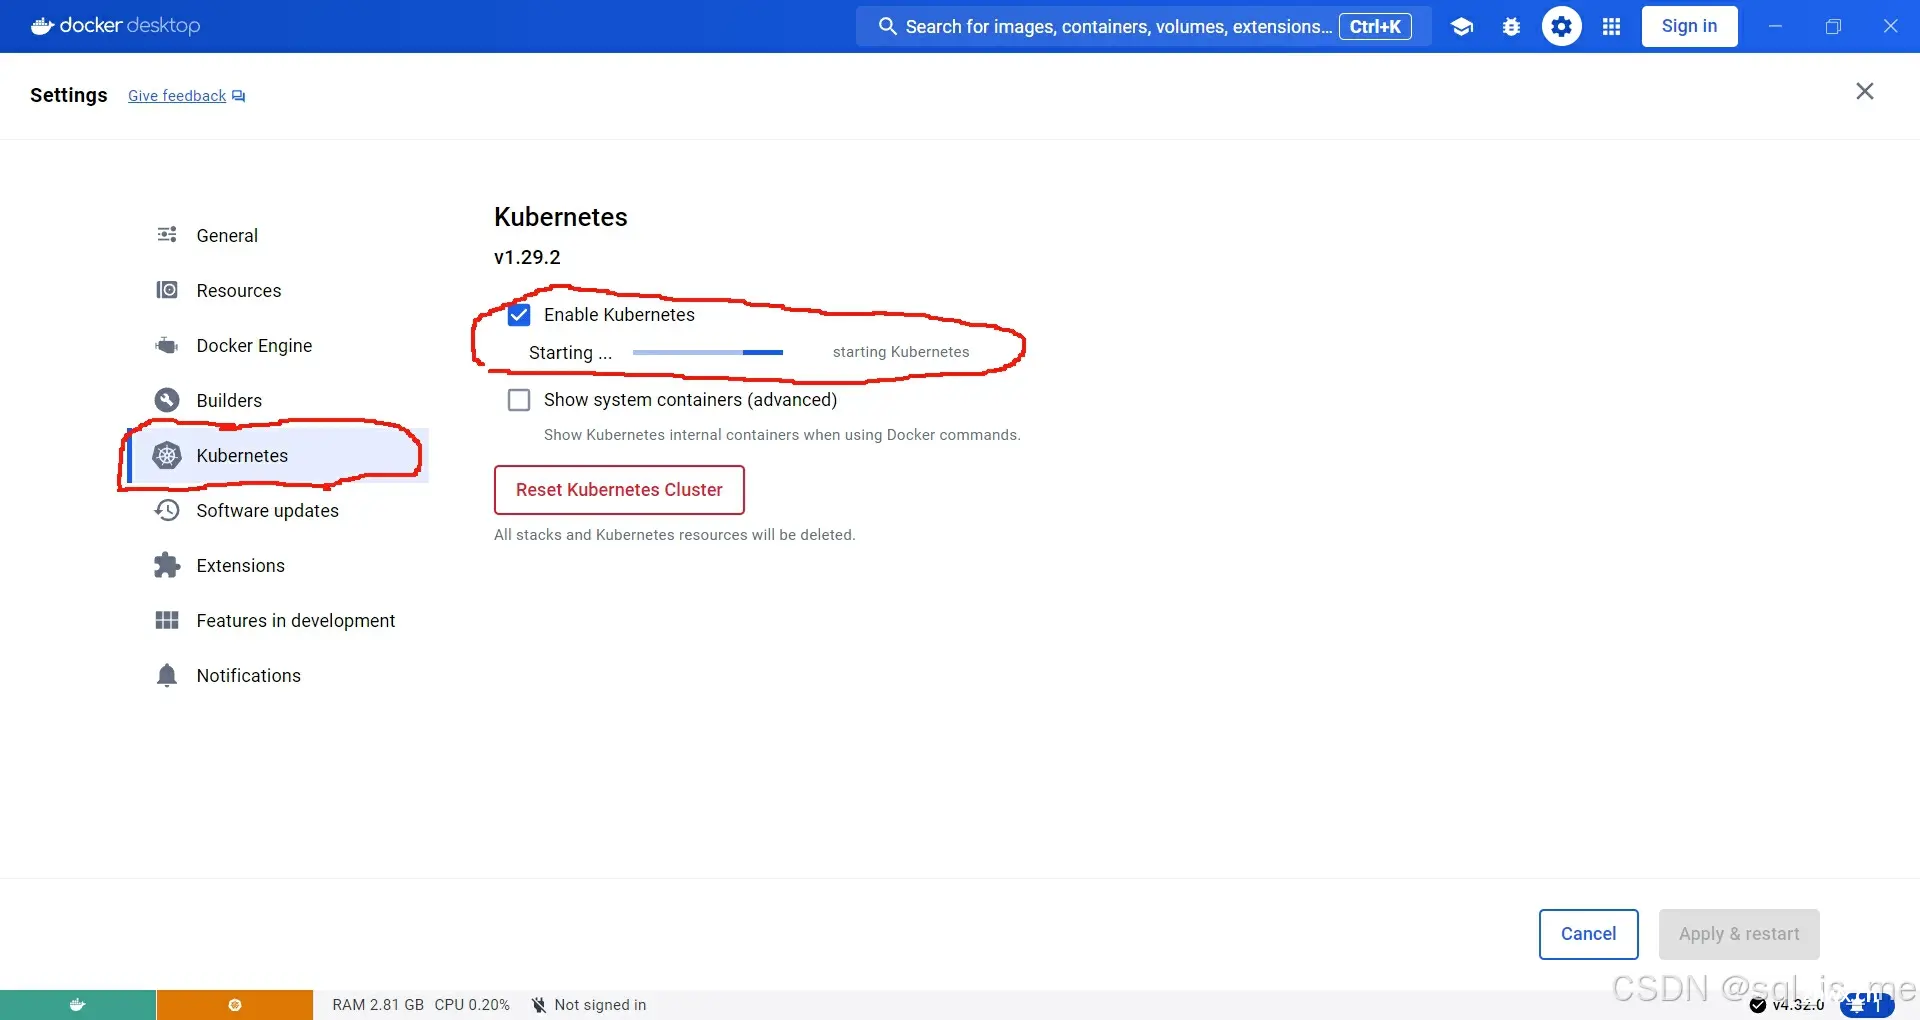Viewport: 1920px width, 1020px height.
Task: Click the Kubernetes page heading
Action: [561, 217]
